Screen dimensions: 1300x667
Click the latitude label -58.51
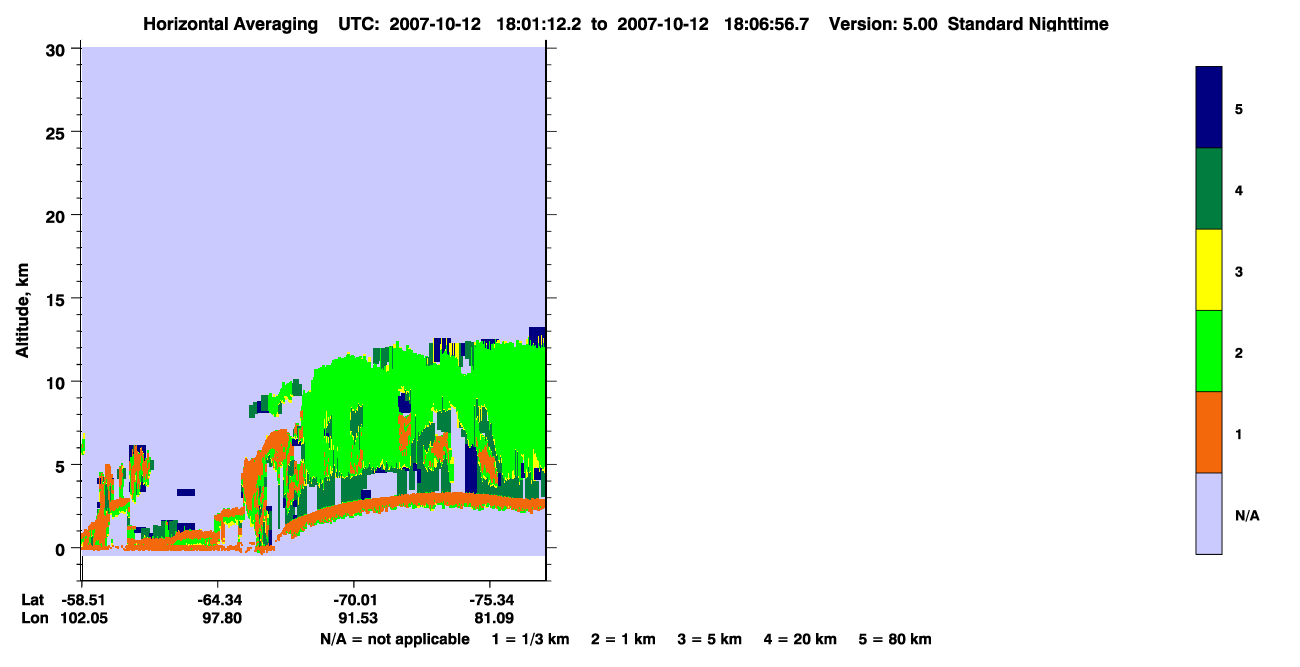[80, 600]
